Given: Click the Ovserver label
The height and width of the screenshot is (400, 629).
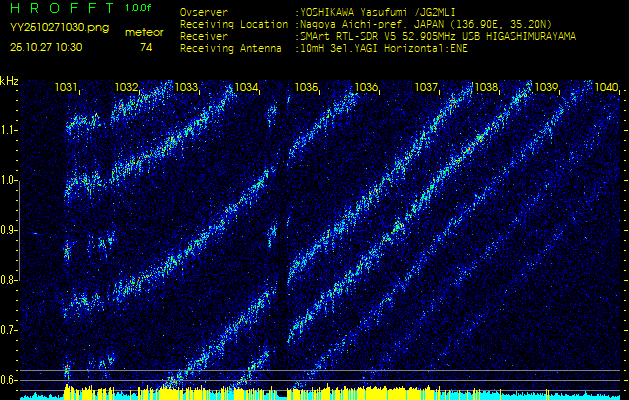Looking at the screenshot, I should 204,12.
